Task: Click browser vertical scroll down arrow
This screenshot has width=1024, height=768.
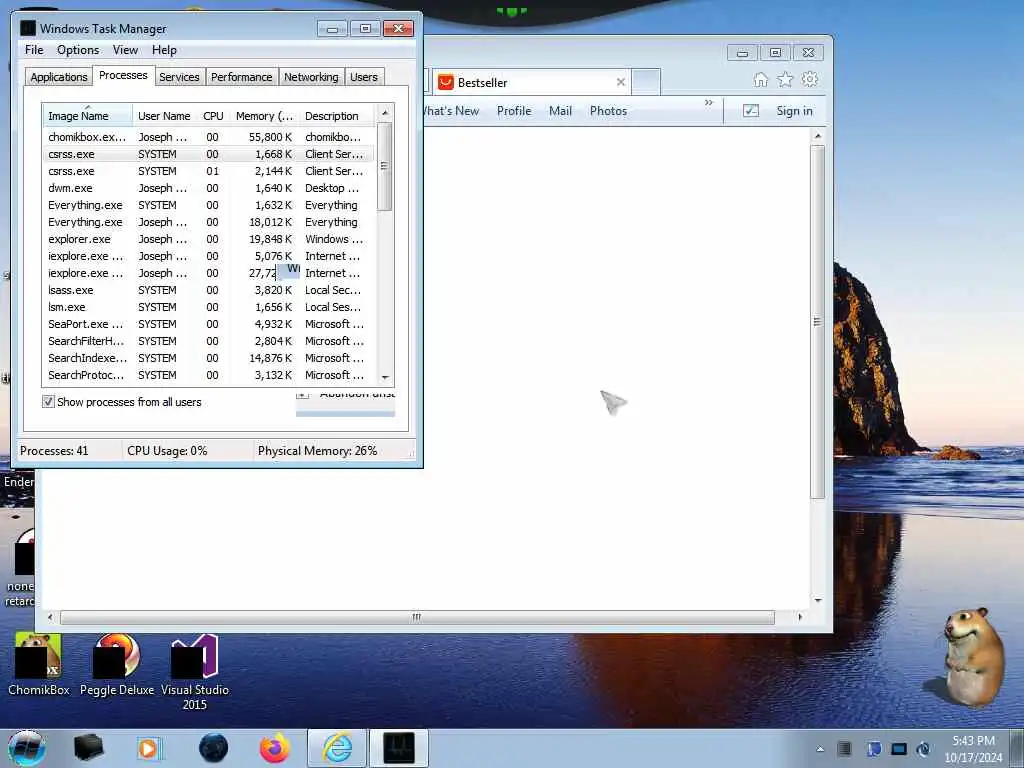Action: (818, 600)
